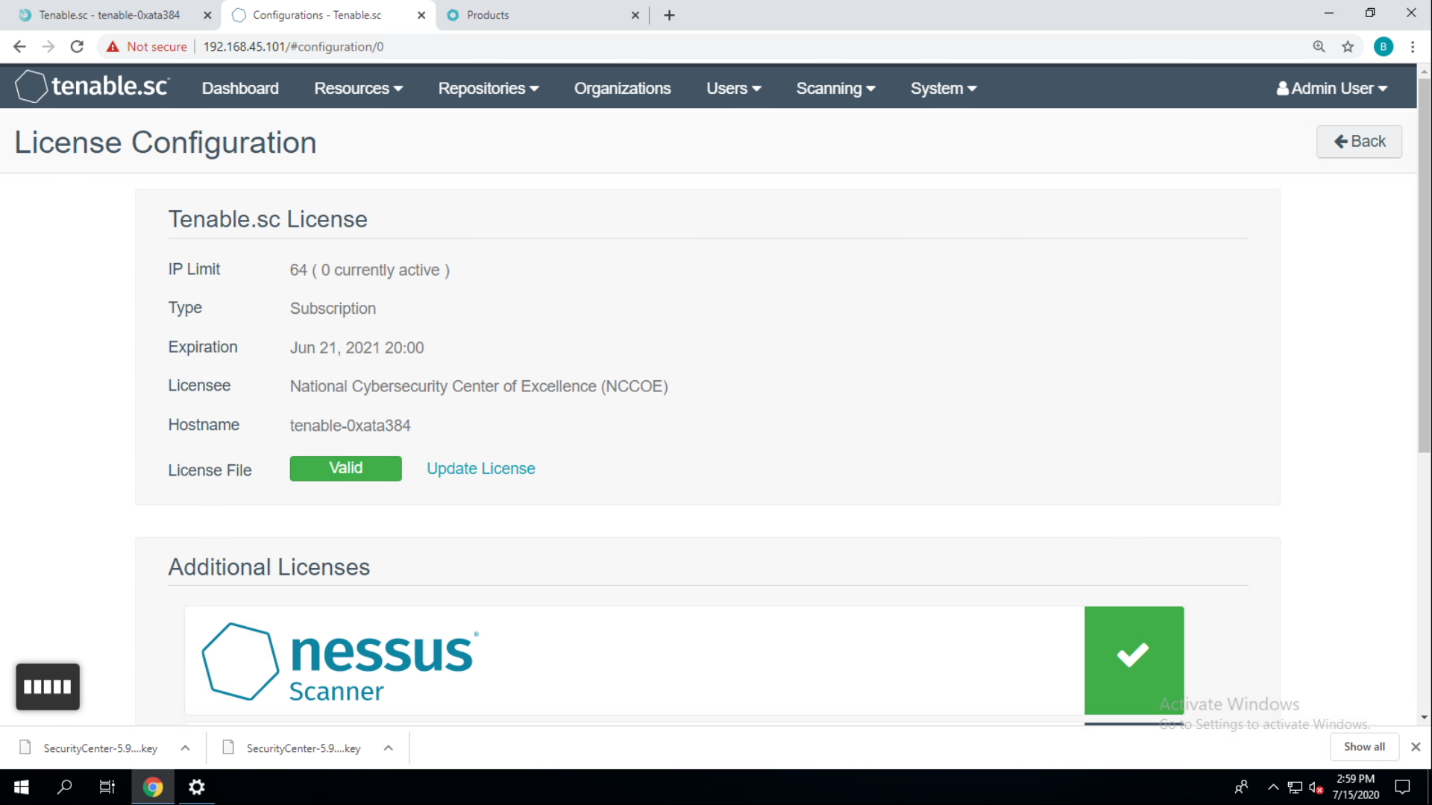1432x805 pixels.
Task: Close the Configurations - Tenable.sc tab
Action: point(421,15)
